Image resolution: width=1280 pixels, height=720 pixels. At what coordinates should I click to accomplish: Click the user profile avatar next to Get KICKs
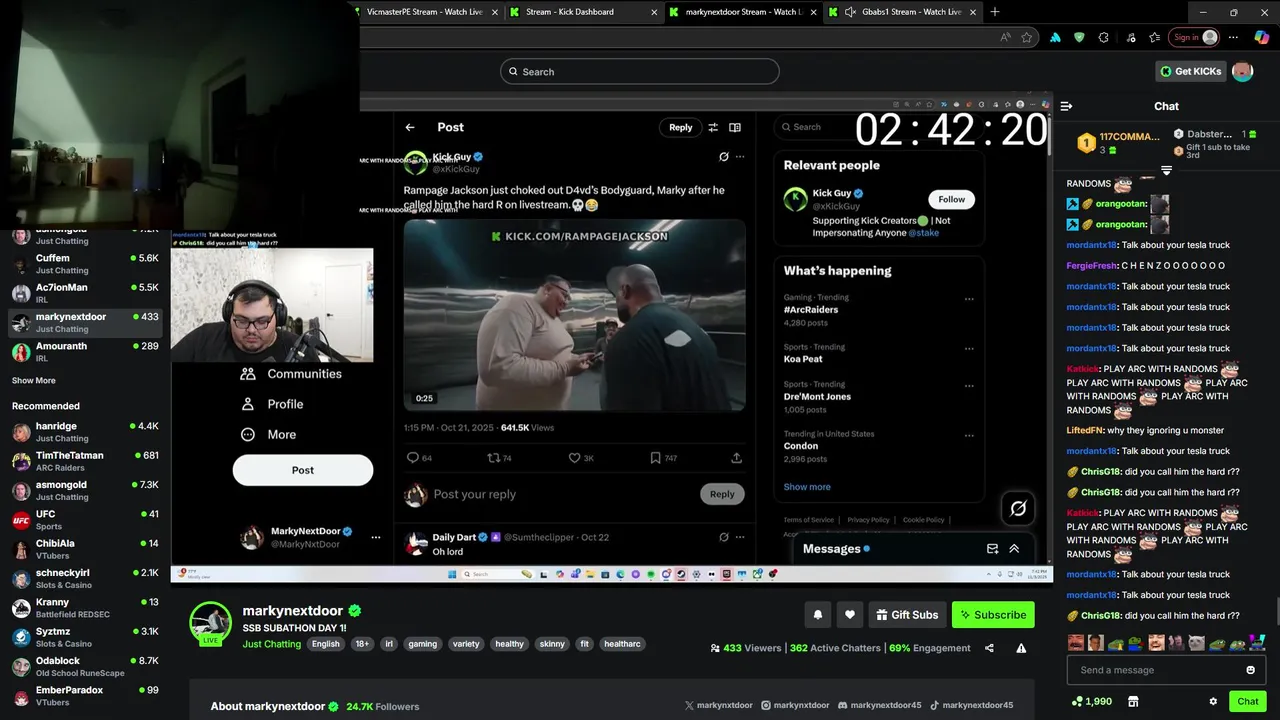pos(1242,71)
